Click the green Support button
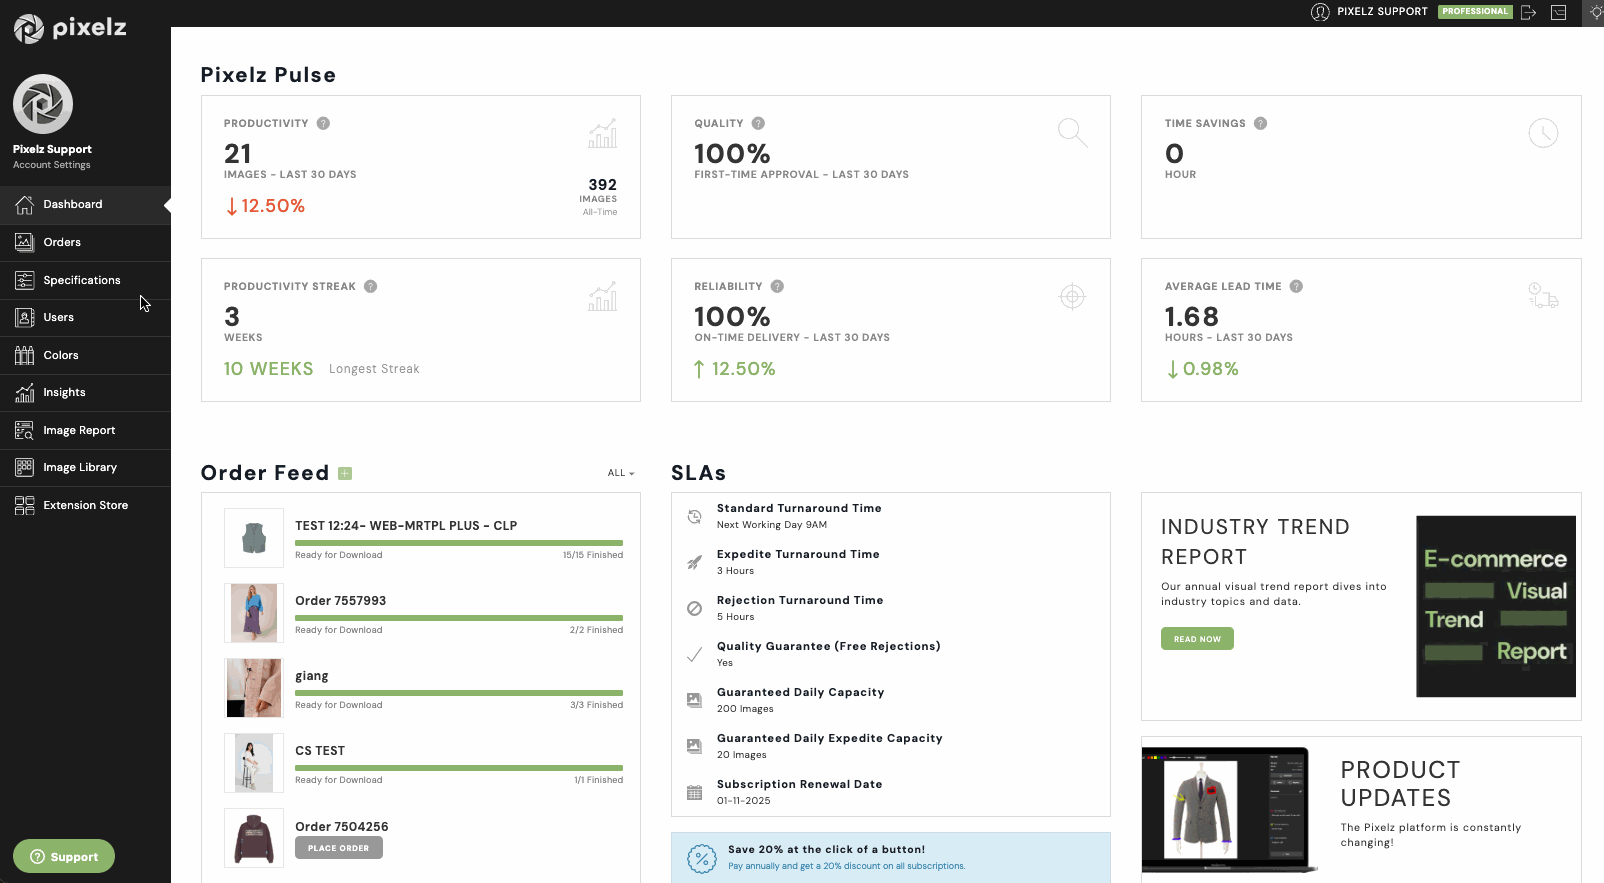The width and height of the screenshot is (1604, 883). [64, 856]
